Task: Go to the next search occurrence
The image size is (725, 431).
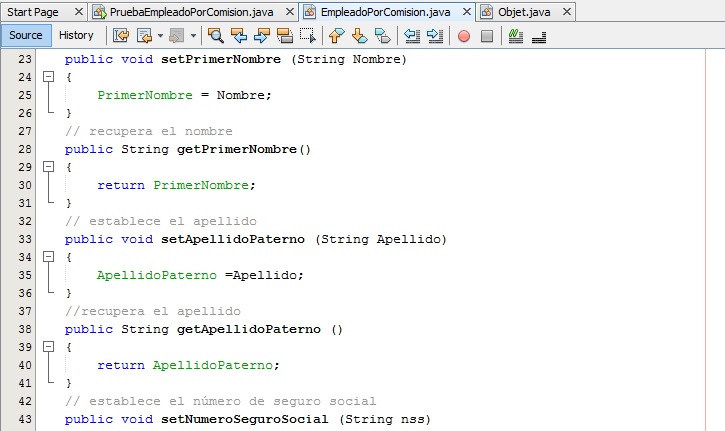Action: point(262,36)
